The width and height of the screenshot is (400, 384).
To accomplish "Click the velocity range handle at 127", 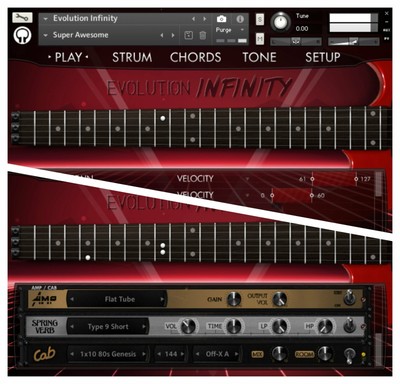I will 356,179.
